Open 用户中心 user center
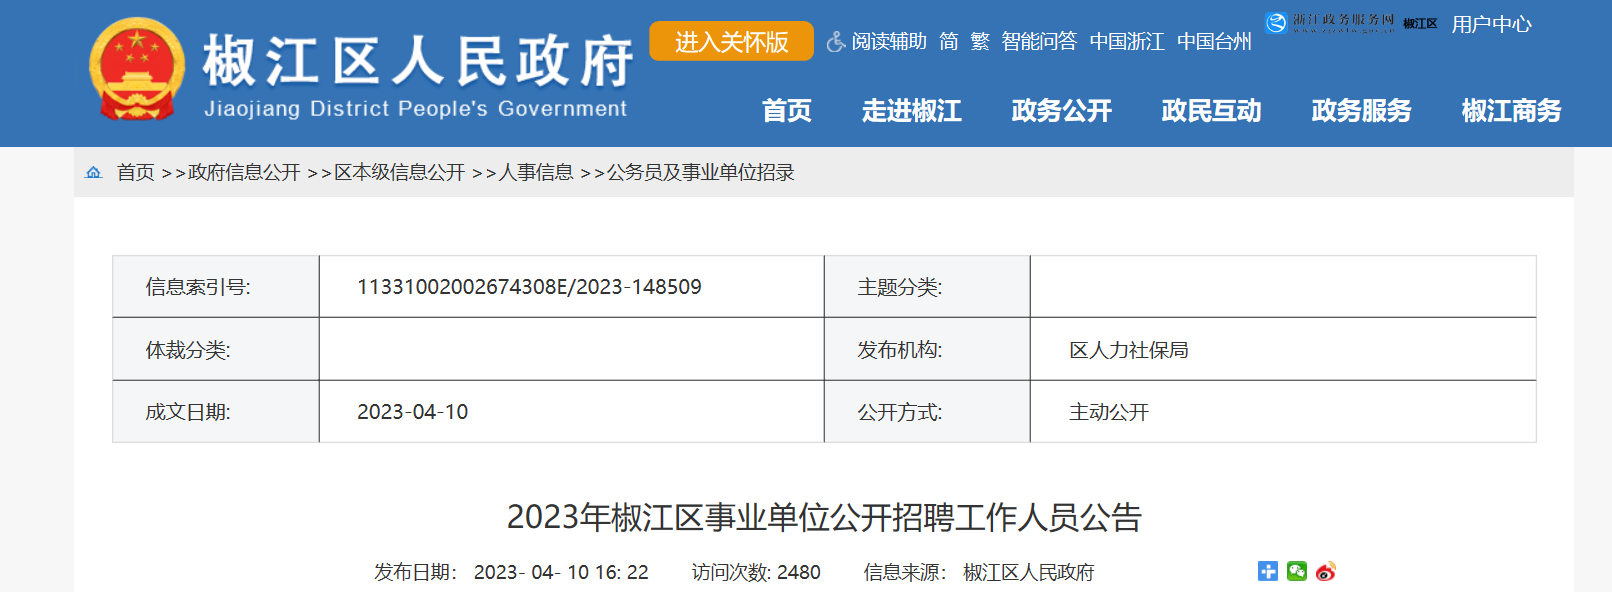This screenshot has width=1612, height=592. point(1491,24)
